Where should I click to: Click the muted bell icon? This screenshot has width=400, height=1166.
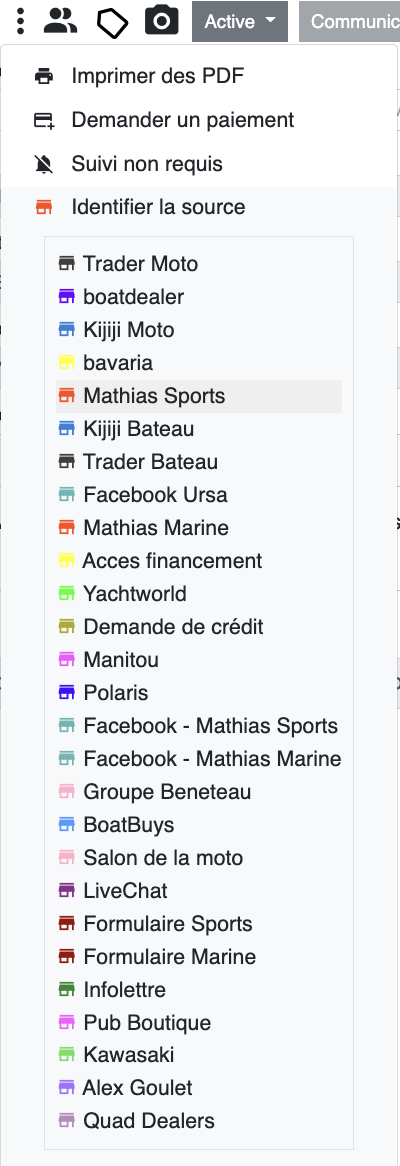pyautogui.click(x=45, y=164)
